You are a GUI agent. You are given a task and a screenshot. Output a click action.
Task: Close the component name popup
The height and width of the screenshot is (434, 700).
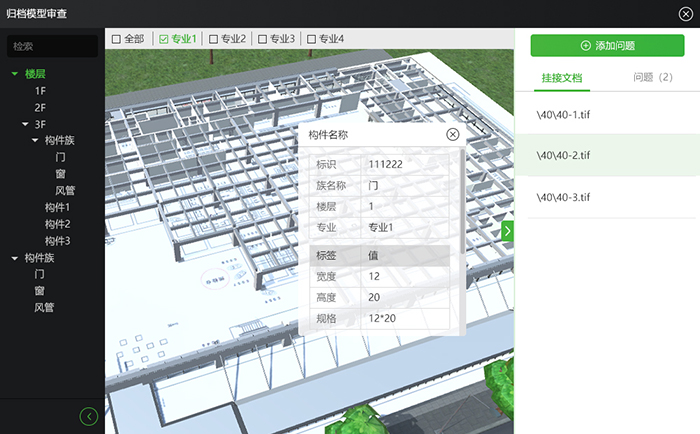[452, 134]
